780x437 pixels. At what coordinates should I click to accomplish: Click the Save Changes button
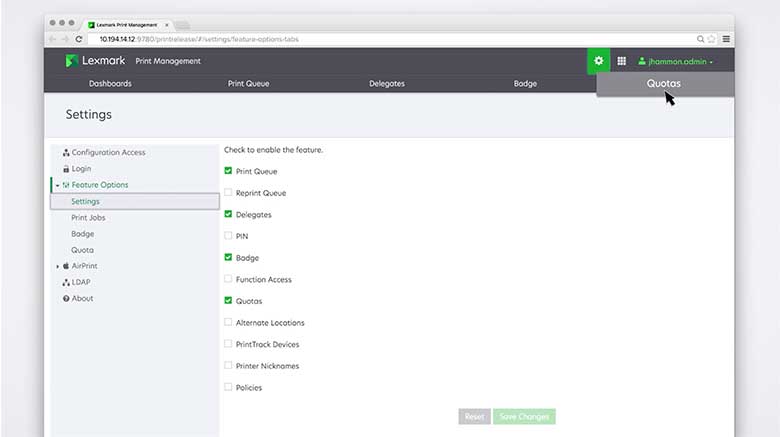click(523, 416)
